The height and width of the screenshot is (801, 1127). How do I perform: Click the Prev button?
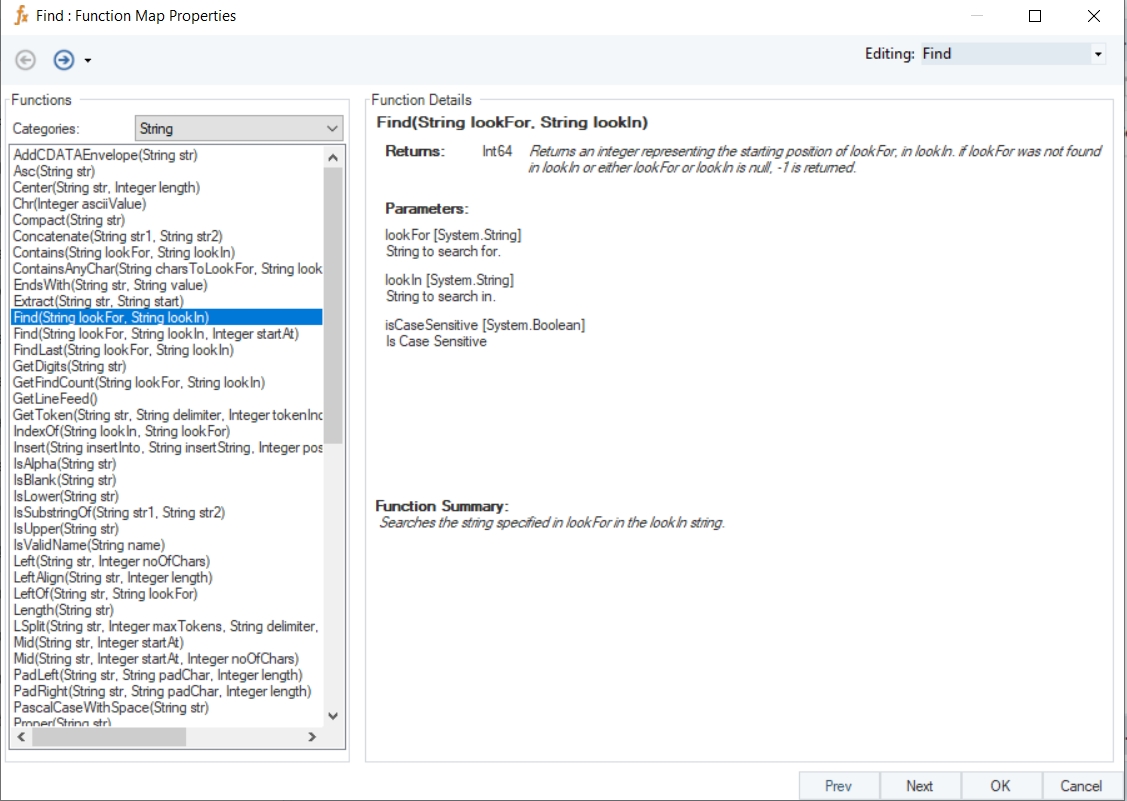click(x=839, y=786)
